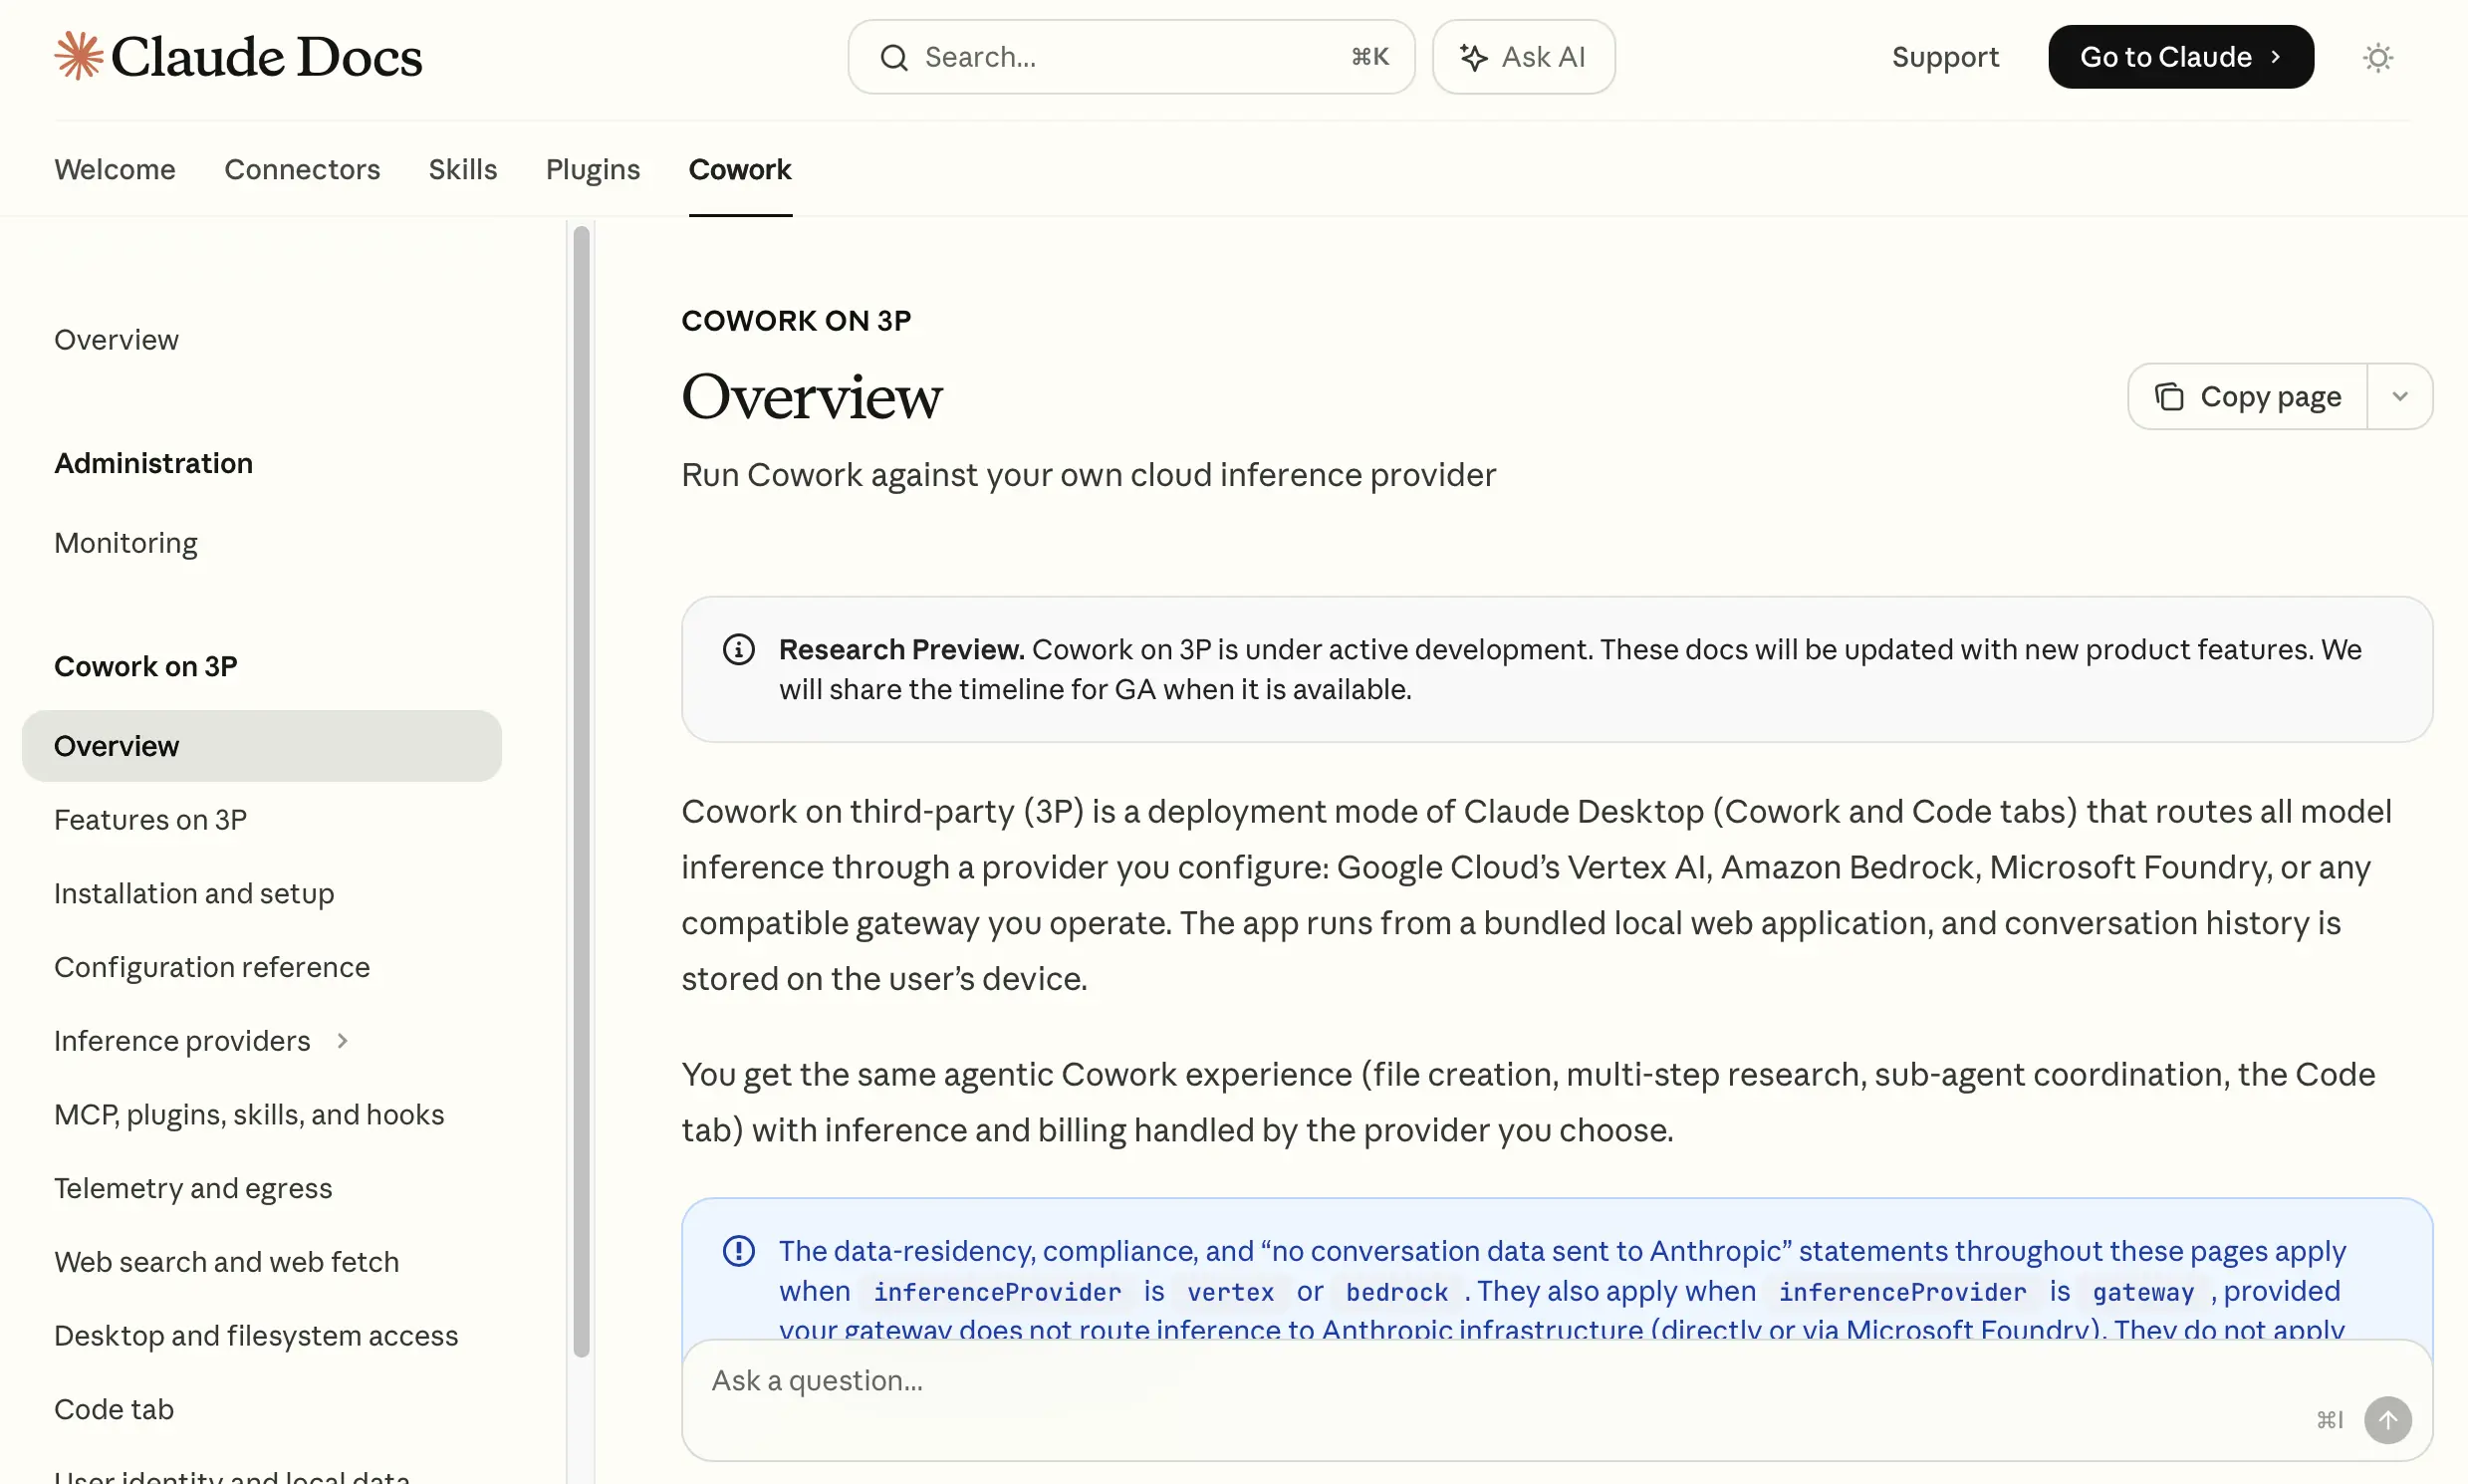Open the Skills tab
Viewport: 2468px width, 1484px height.
[x=463, y=170]
